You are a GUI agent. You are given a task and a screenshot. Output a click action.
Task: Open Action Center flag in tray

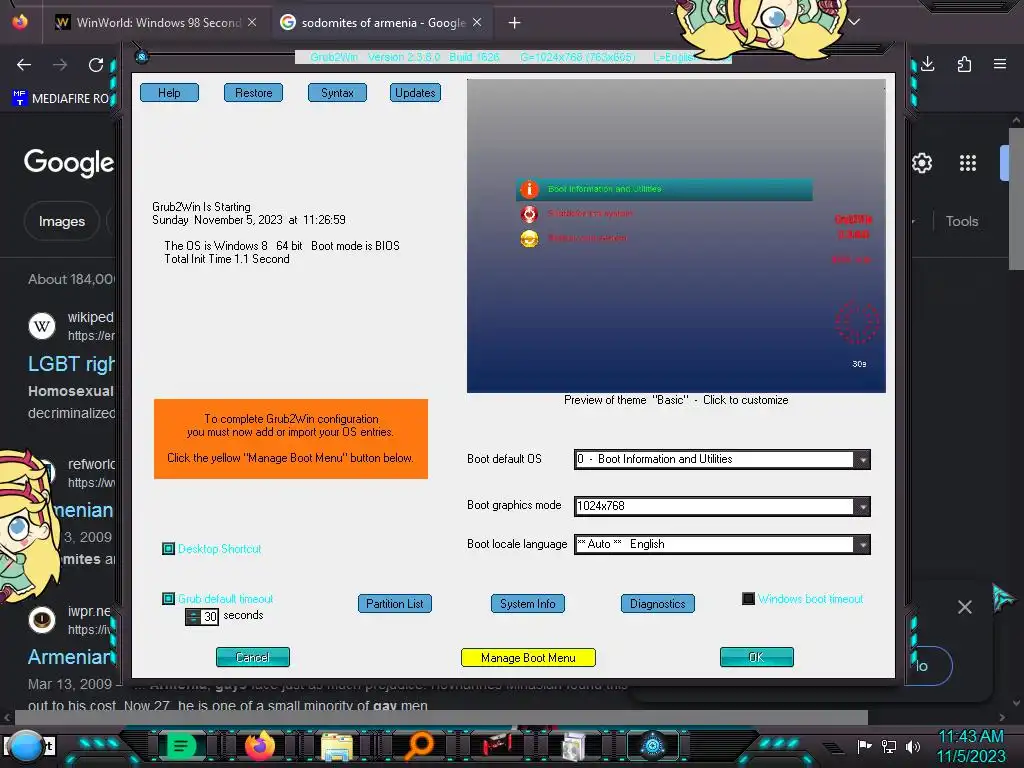865,746
